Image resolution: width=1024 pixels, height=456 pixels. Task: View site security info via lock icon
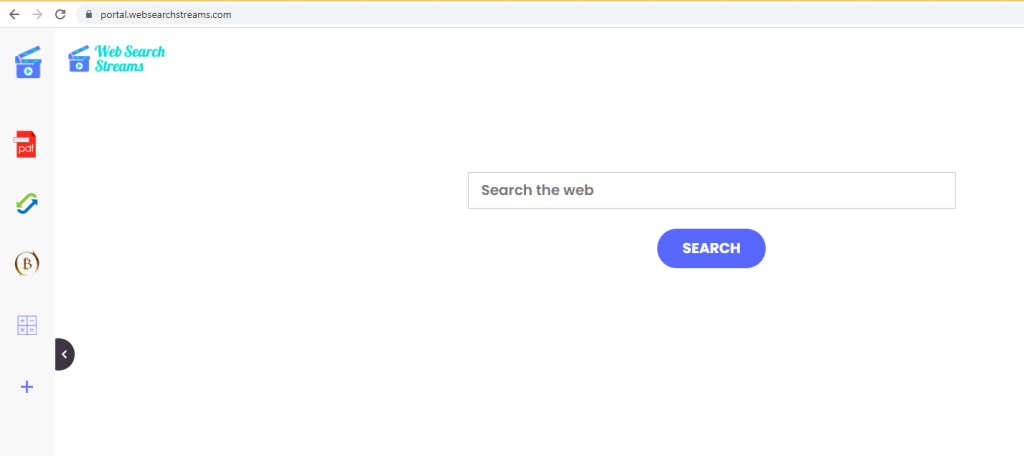pyautogui.click(x=89, y=14)
